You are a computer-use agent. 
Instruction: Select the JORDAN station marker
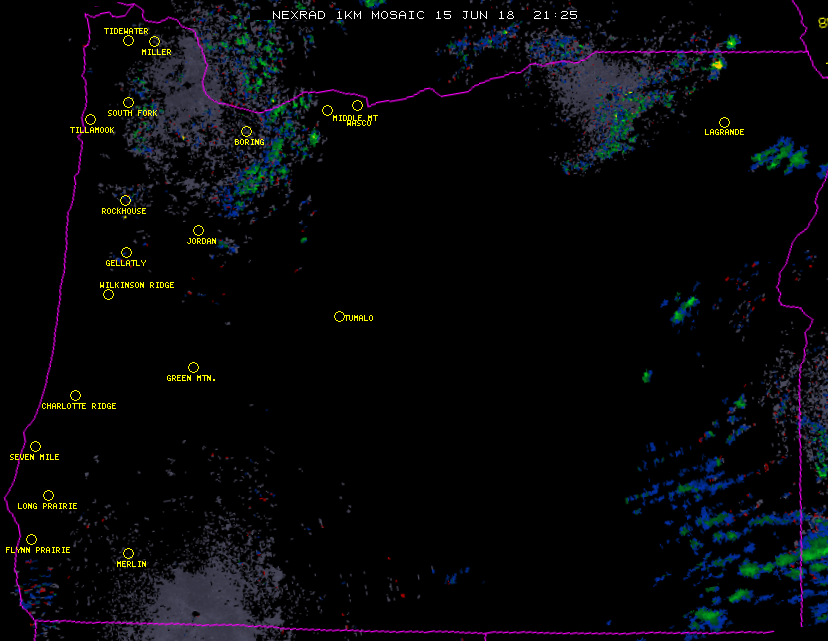point(198,231)
